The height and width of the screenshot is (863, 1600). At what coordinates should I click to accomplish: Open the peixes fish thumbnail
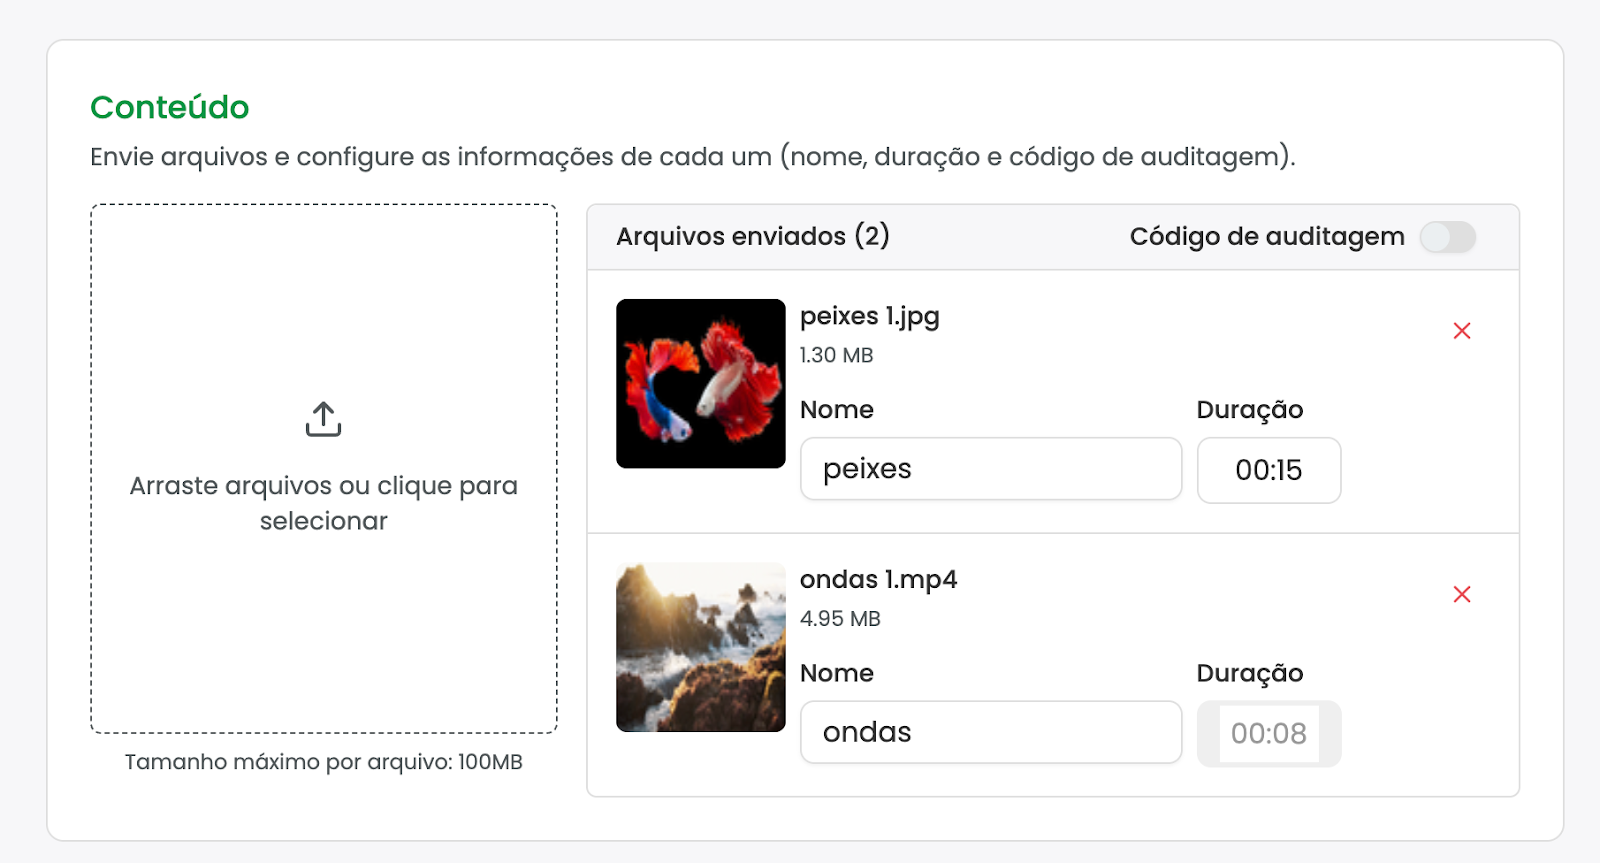[x=700, y=383]
